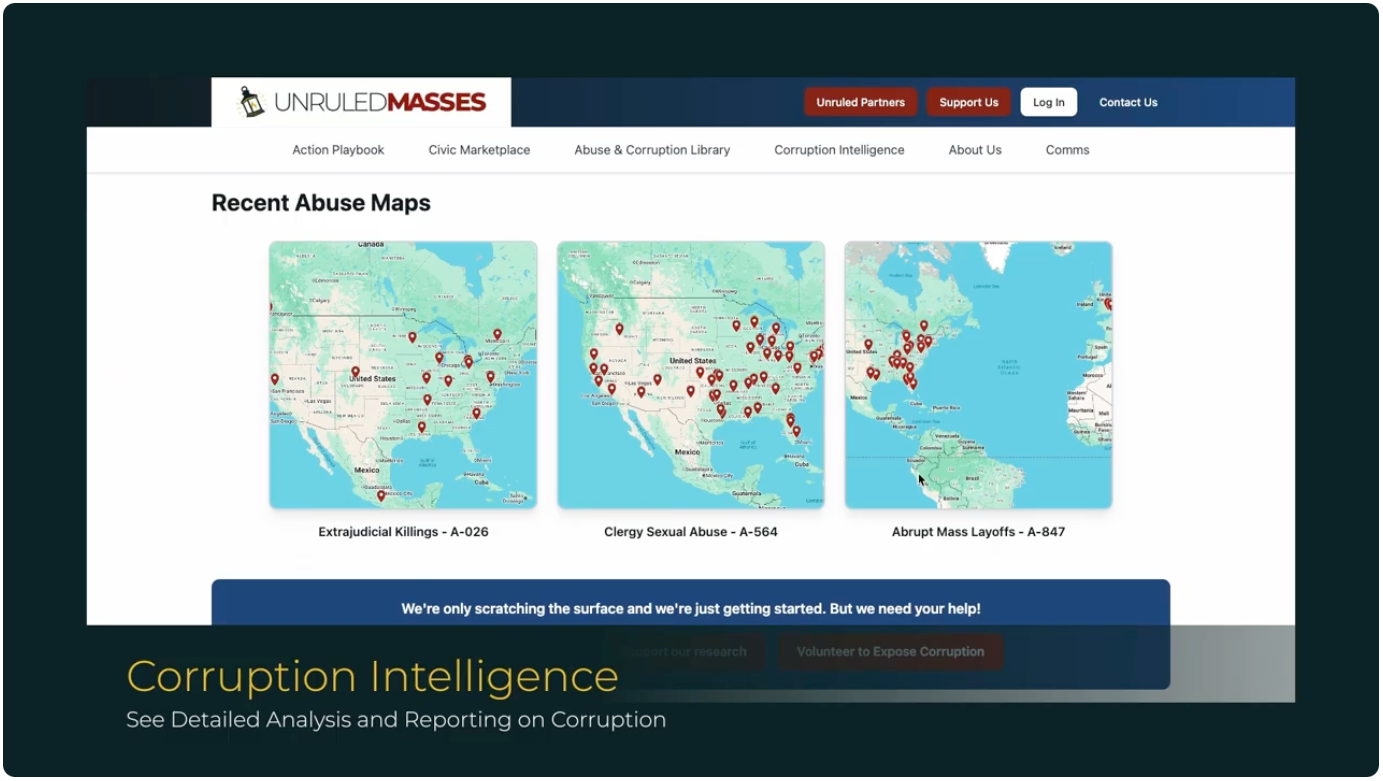Click the Unruled Masses lantern logo icon

251,102
